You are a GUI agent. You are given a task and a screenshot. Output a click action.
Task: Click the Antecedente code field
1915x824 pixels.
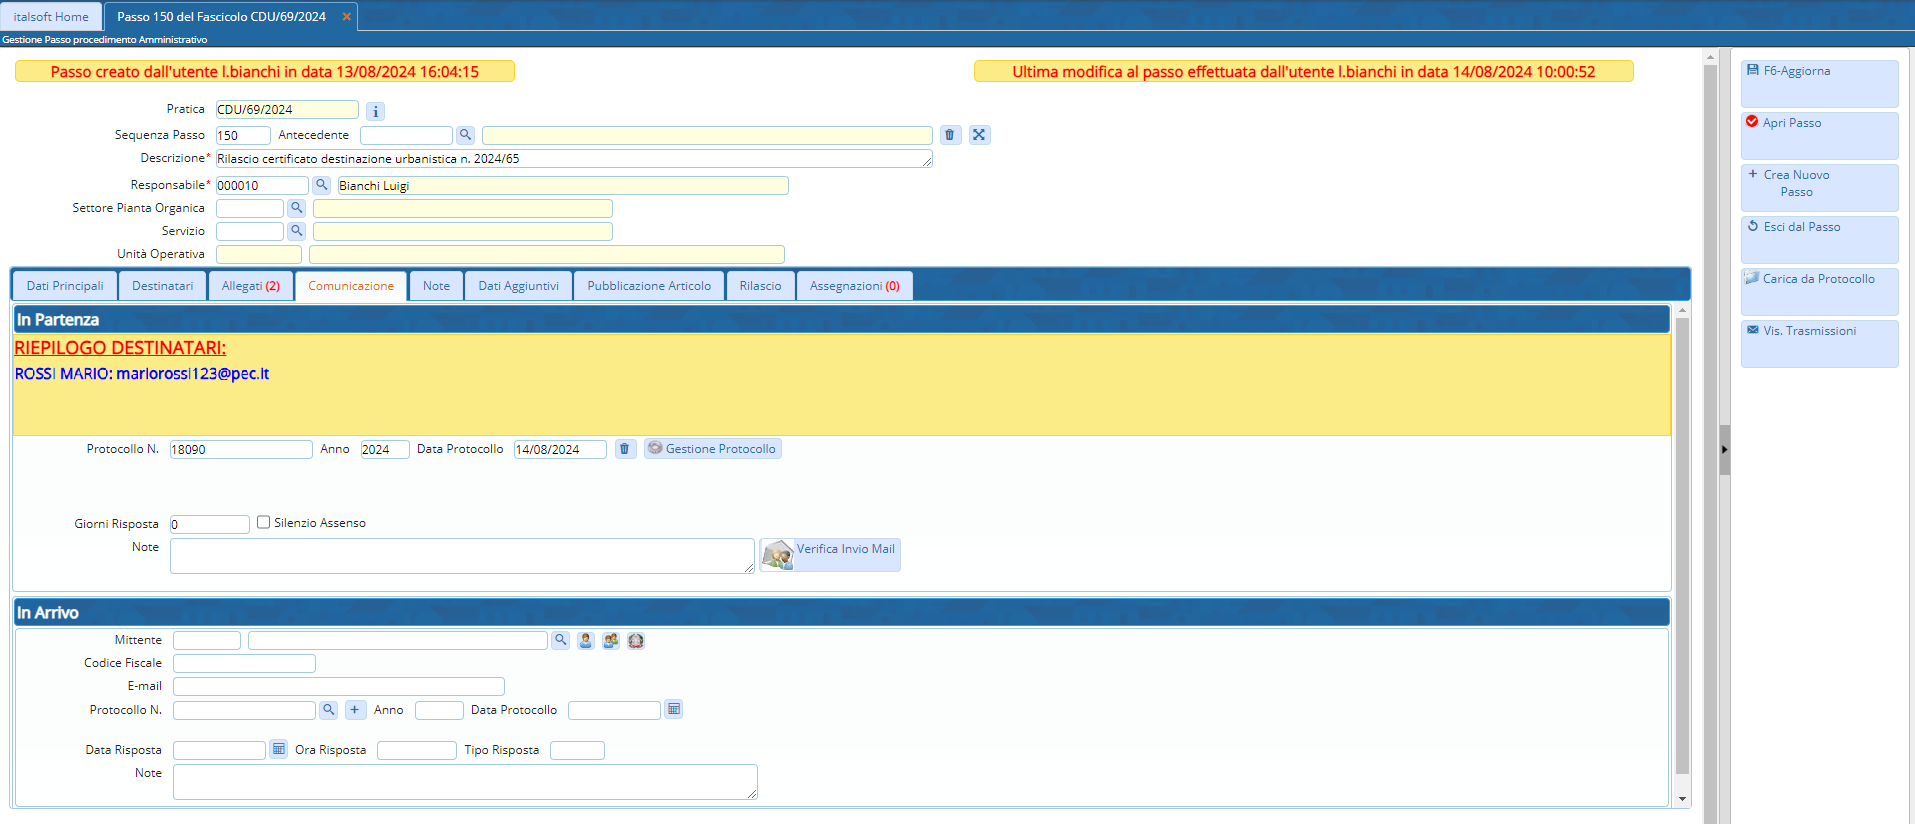coord(406,135)
